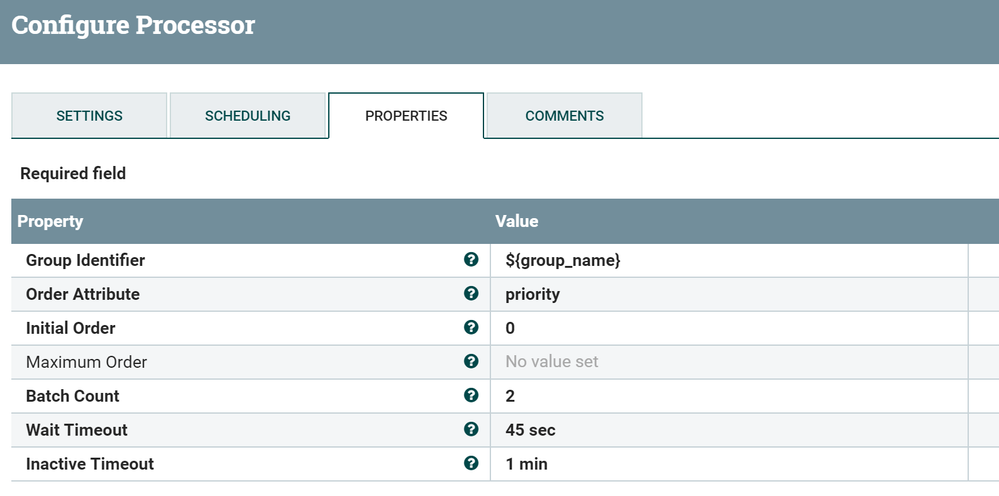Open the Scheduling tab
This screenshot has width=999, height=496.
[x=247, y=116]
